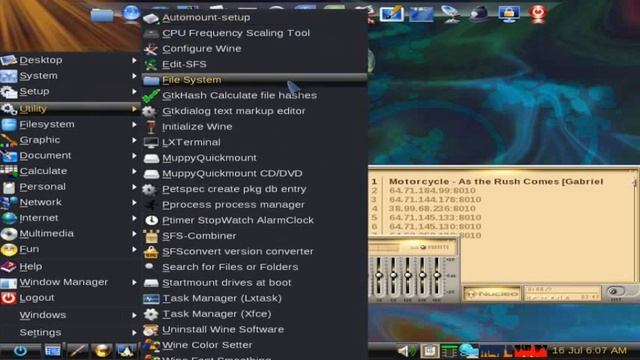This screenshot has height=360, width=640.
Task: Click the red power icon in top dock
Action: pyautogui.click(x=538, y=13)
